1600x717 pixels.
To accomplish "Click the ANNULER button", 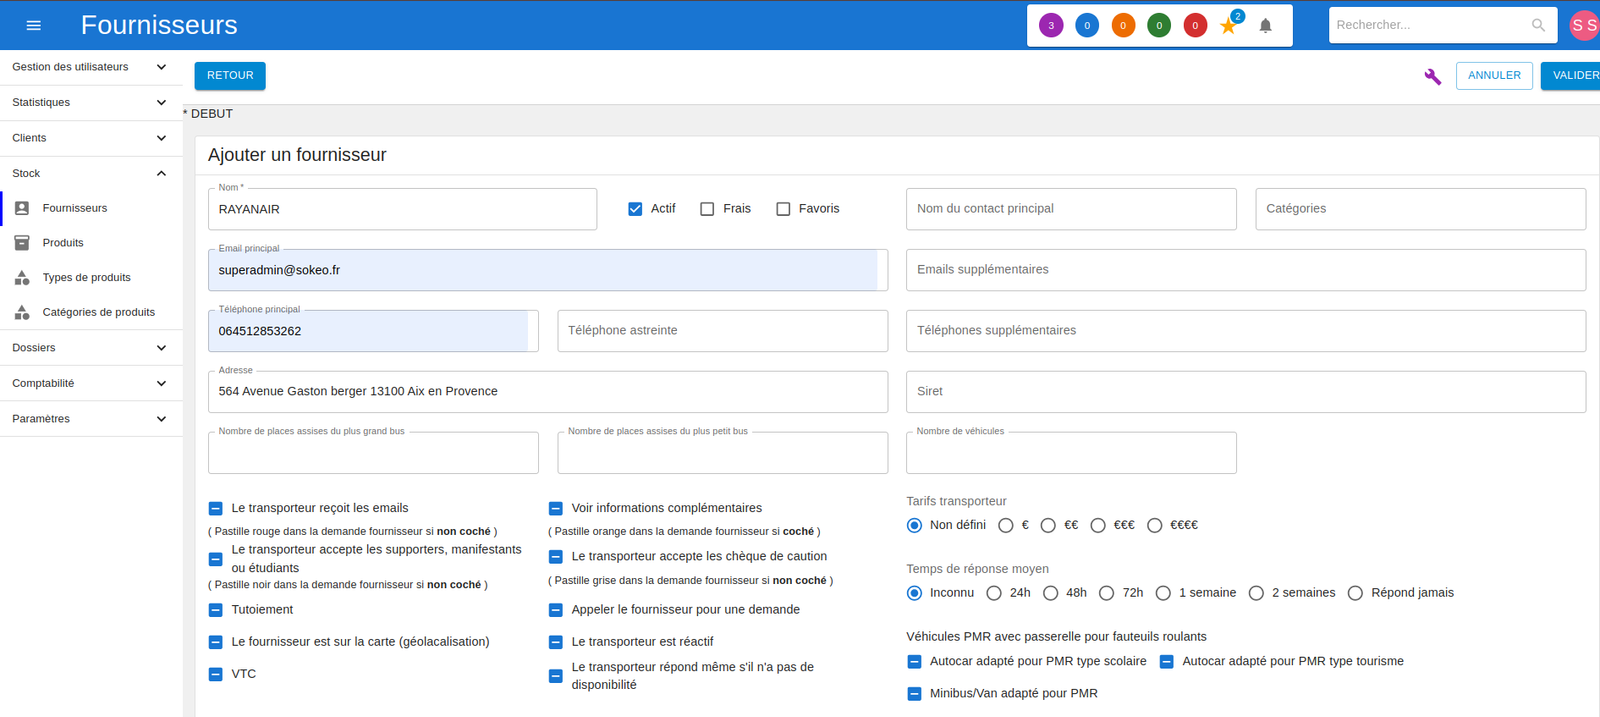I will [x=1494, y=76].
